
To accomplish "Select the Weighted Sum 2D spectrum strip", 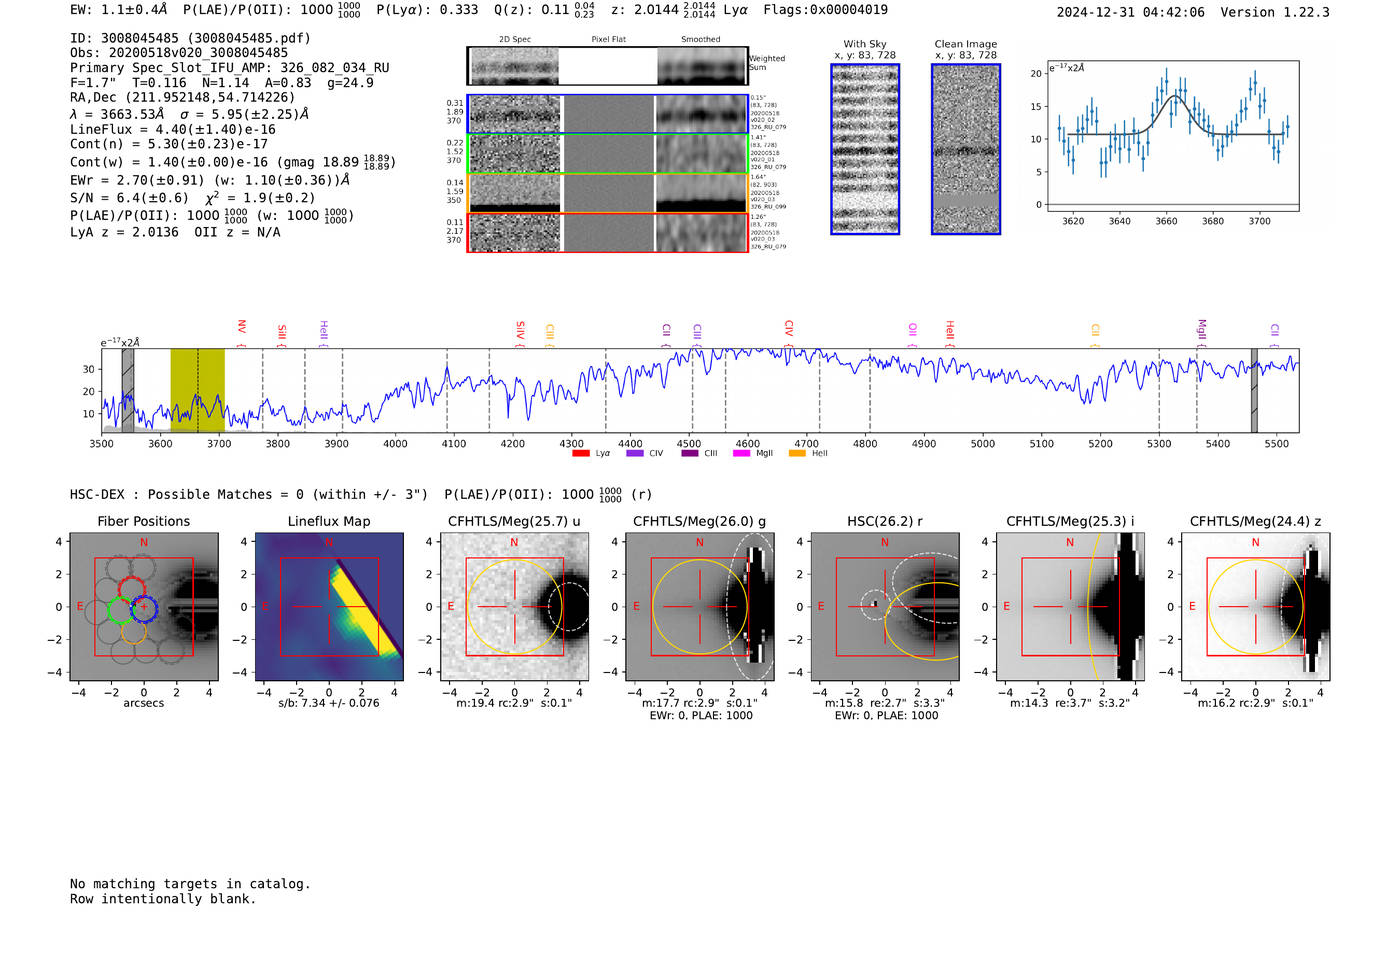I will pyautogui.click(x=608, y=66).
